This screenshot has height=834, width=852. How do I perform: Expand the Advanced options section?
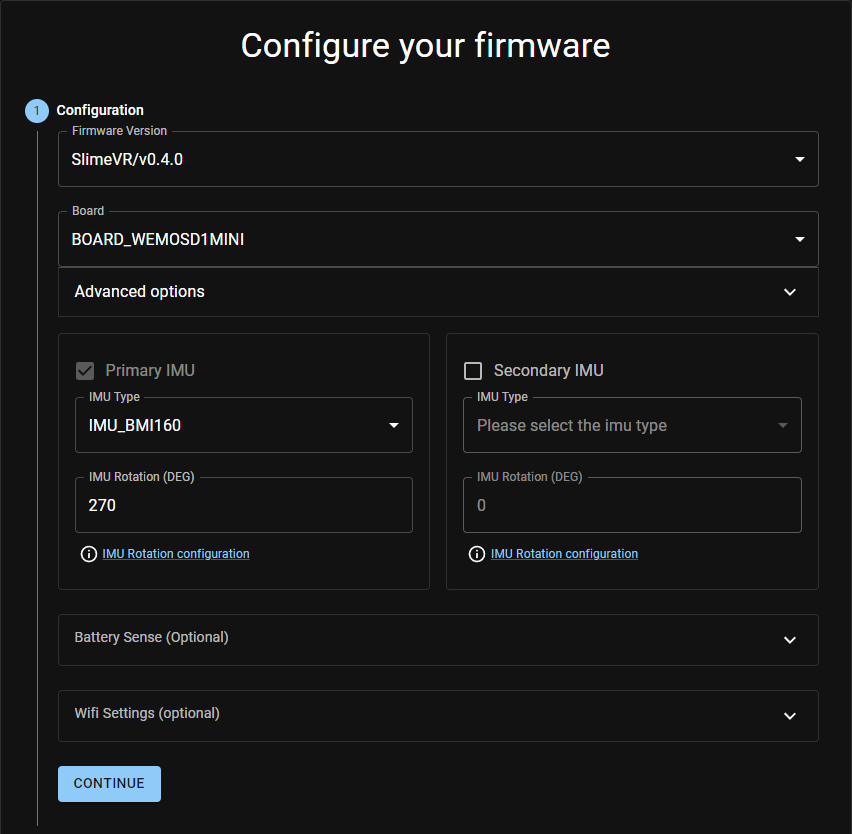pyautogui.click(x=438, y=292)
